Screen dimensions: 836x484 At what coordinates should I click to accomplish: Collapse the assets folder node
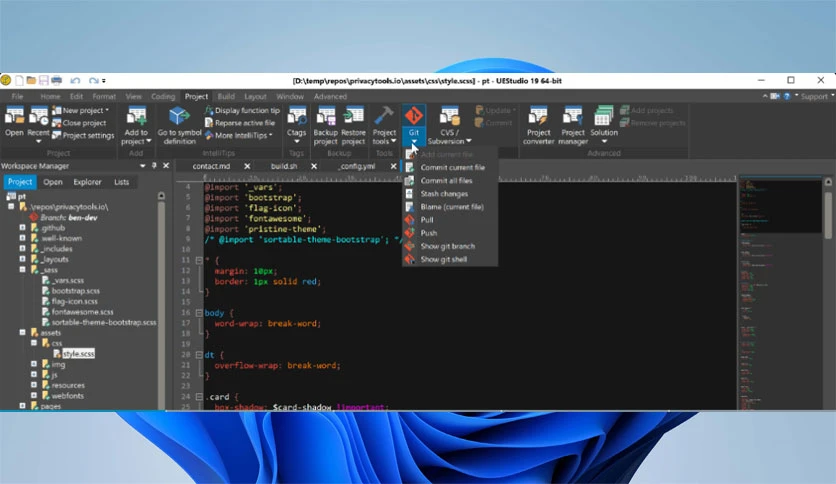click(x=22, y=333)
